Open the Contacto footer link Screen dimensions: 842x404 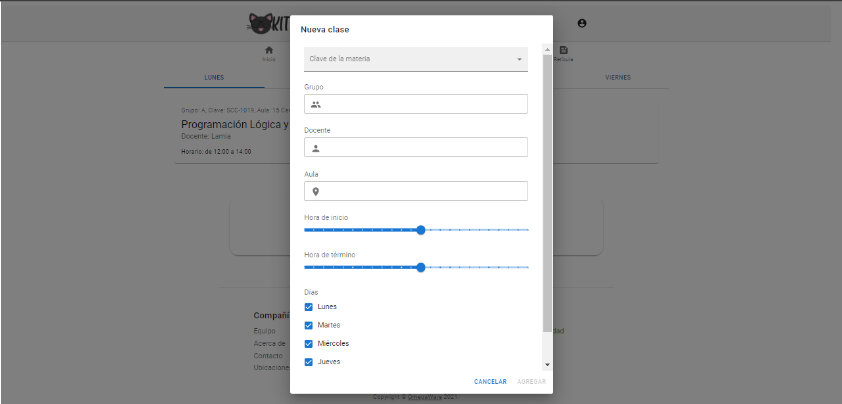(268, 356)
